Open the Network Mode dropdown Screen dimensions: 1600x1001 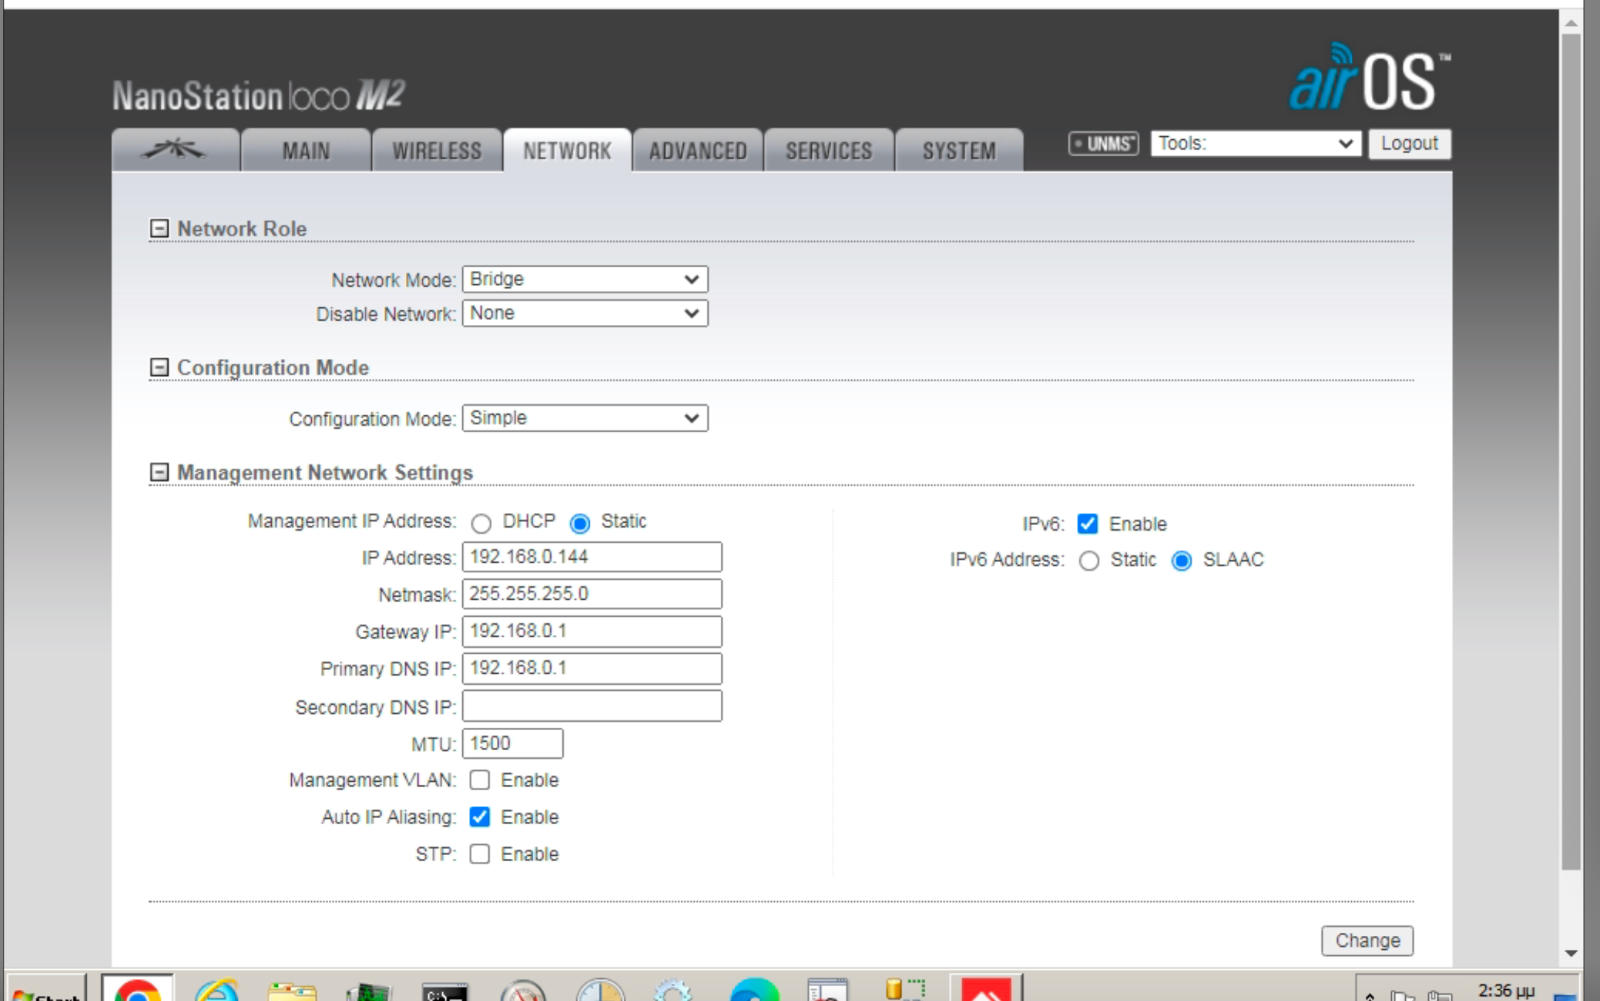point(585,279)
